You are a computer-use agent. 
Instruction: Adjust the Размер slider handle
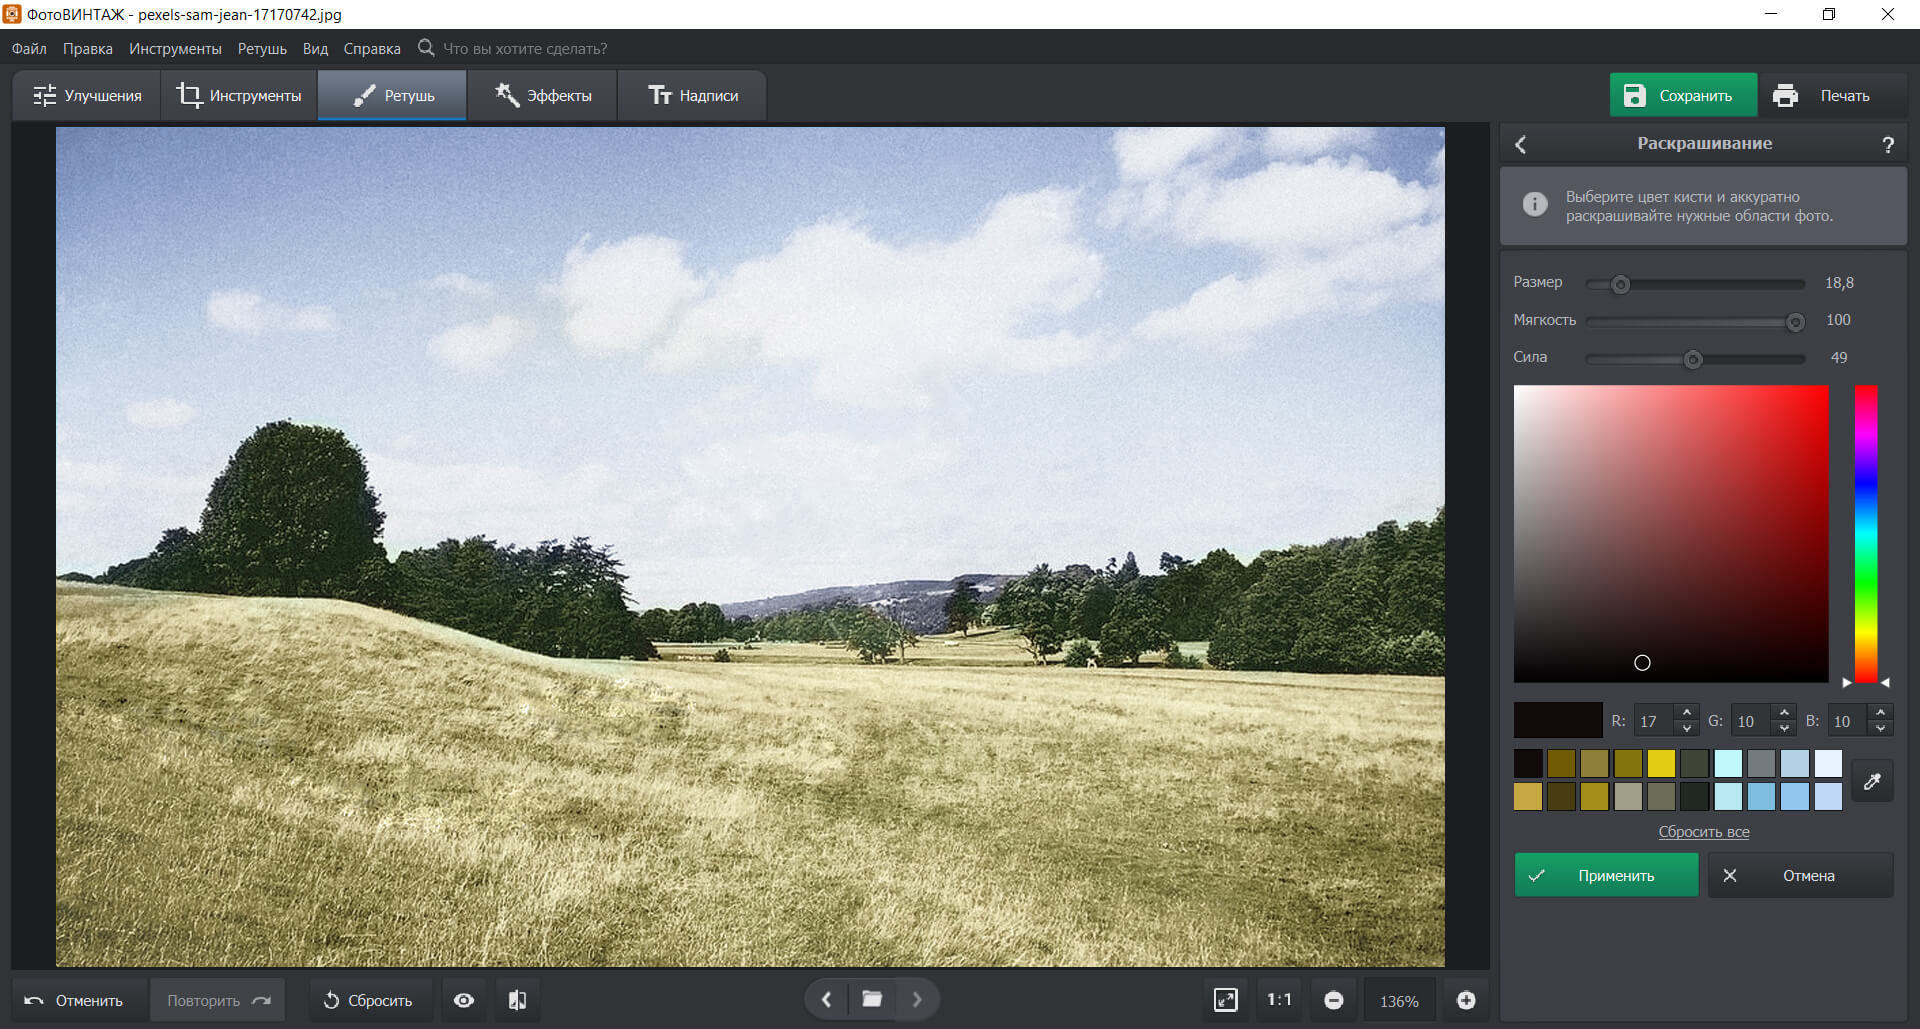click(x=1621, y=284)
